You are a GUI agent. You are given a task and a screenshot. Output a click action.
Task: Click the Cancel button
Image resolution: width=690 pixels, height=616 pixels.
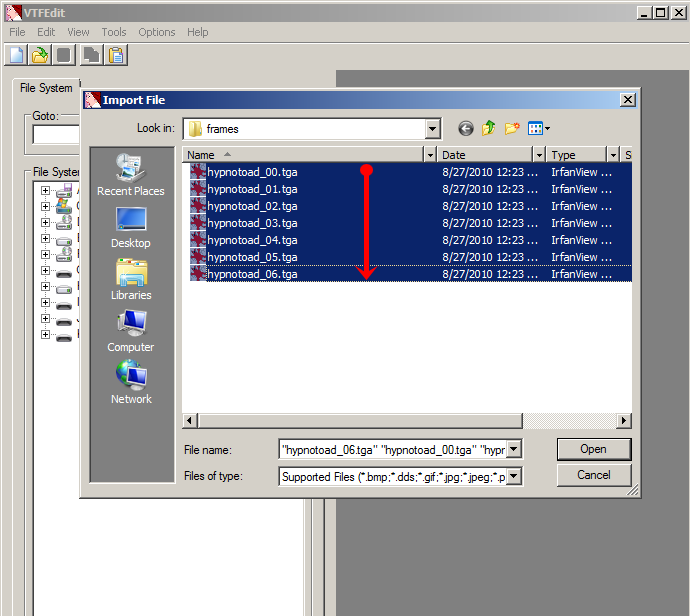click(594, 475)
